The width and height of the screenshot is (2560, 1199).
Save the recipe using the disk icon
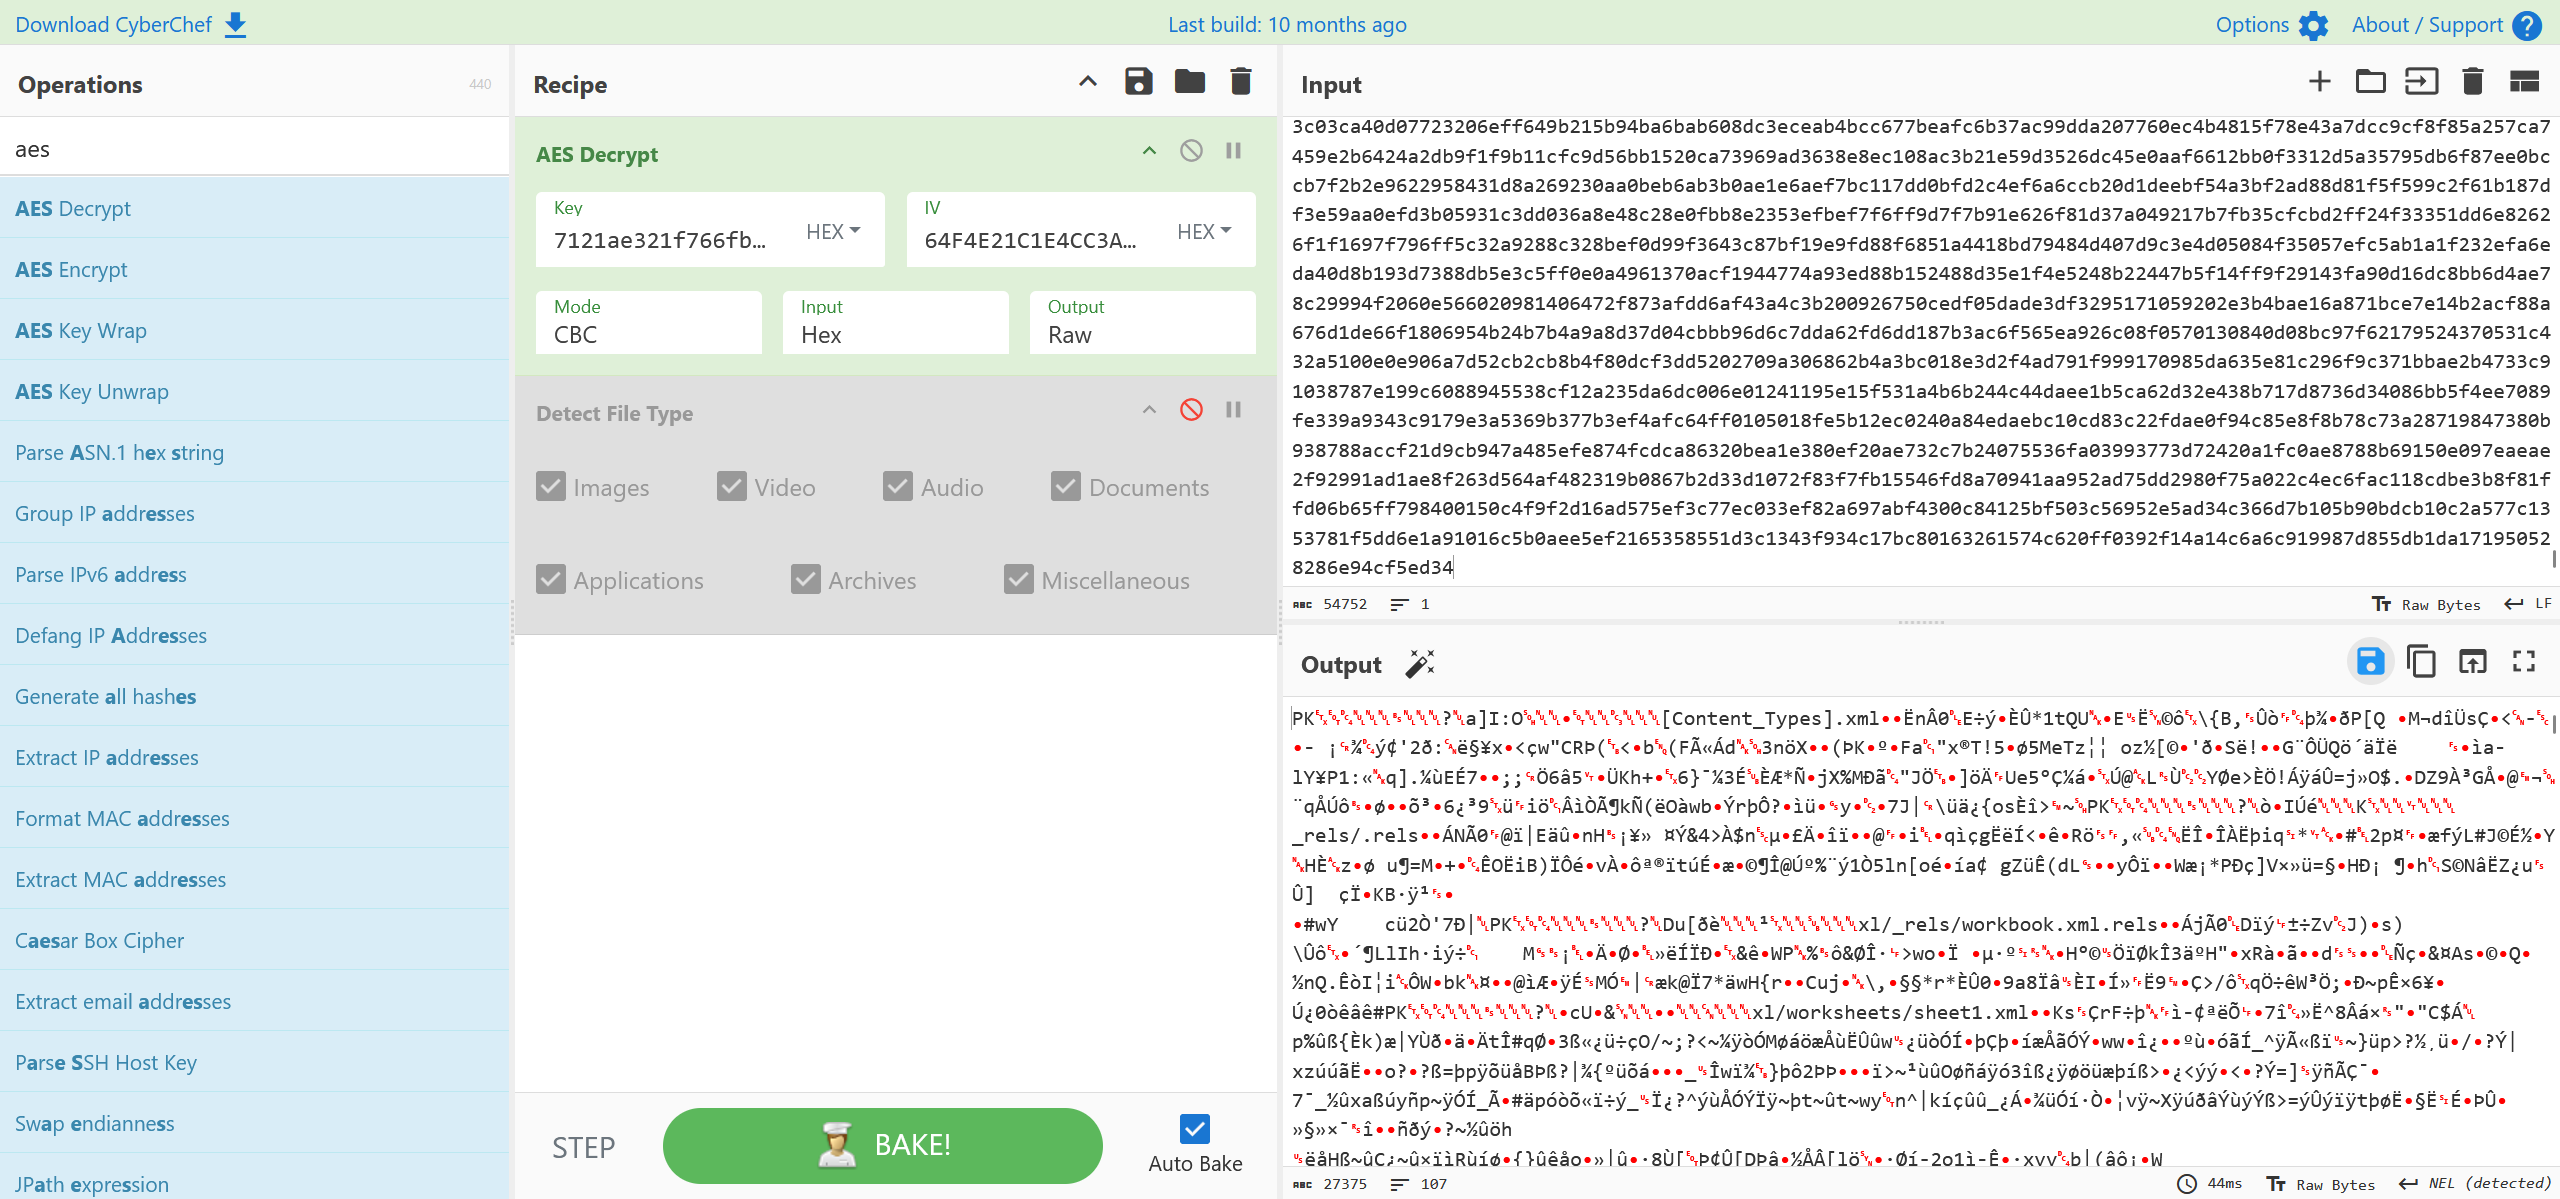point(1138,82)
